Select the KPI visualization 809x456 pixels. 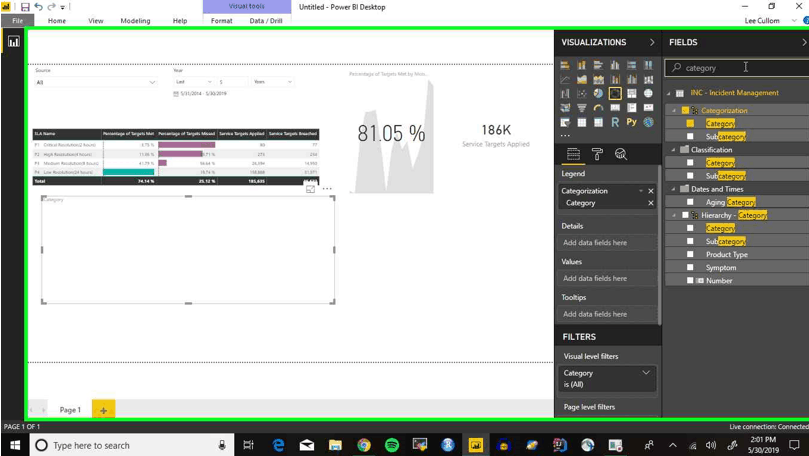coord(649,108)
